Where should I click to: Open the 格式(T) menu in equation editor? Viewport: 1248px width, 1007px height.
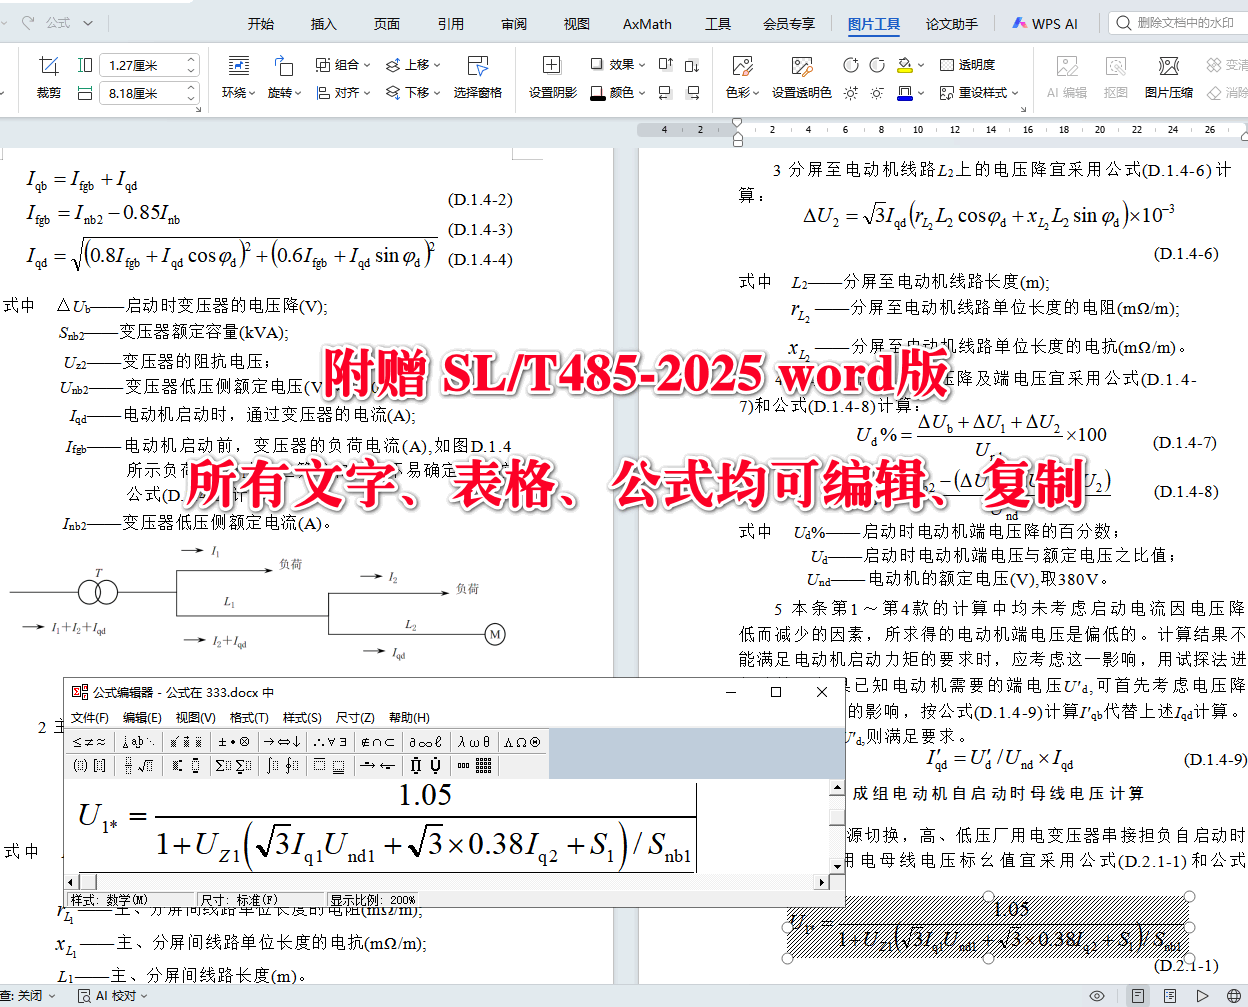[x=249, y=717]
